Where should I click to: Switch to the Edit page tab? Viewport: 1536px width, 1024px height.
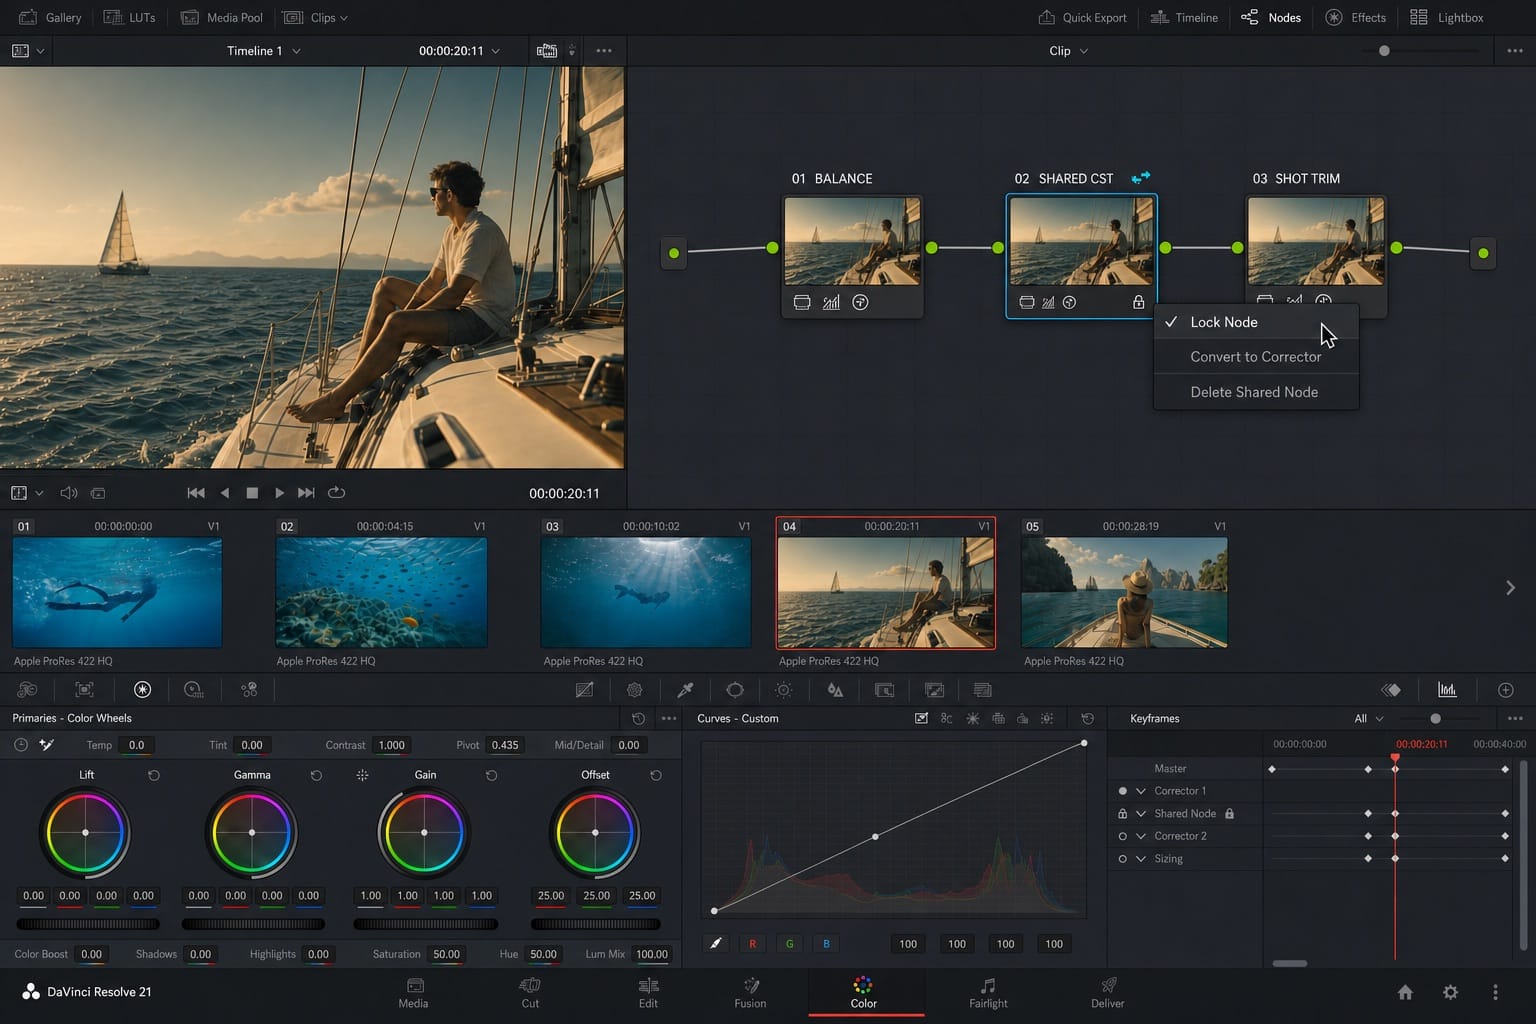tap(648, 993)
